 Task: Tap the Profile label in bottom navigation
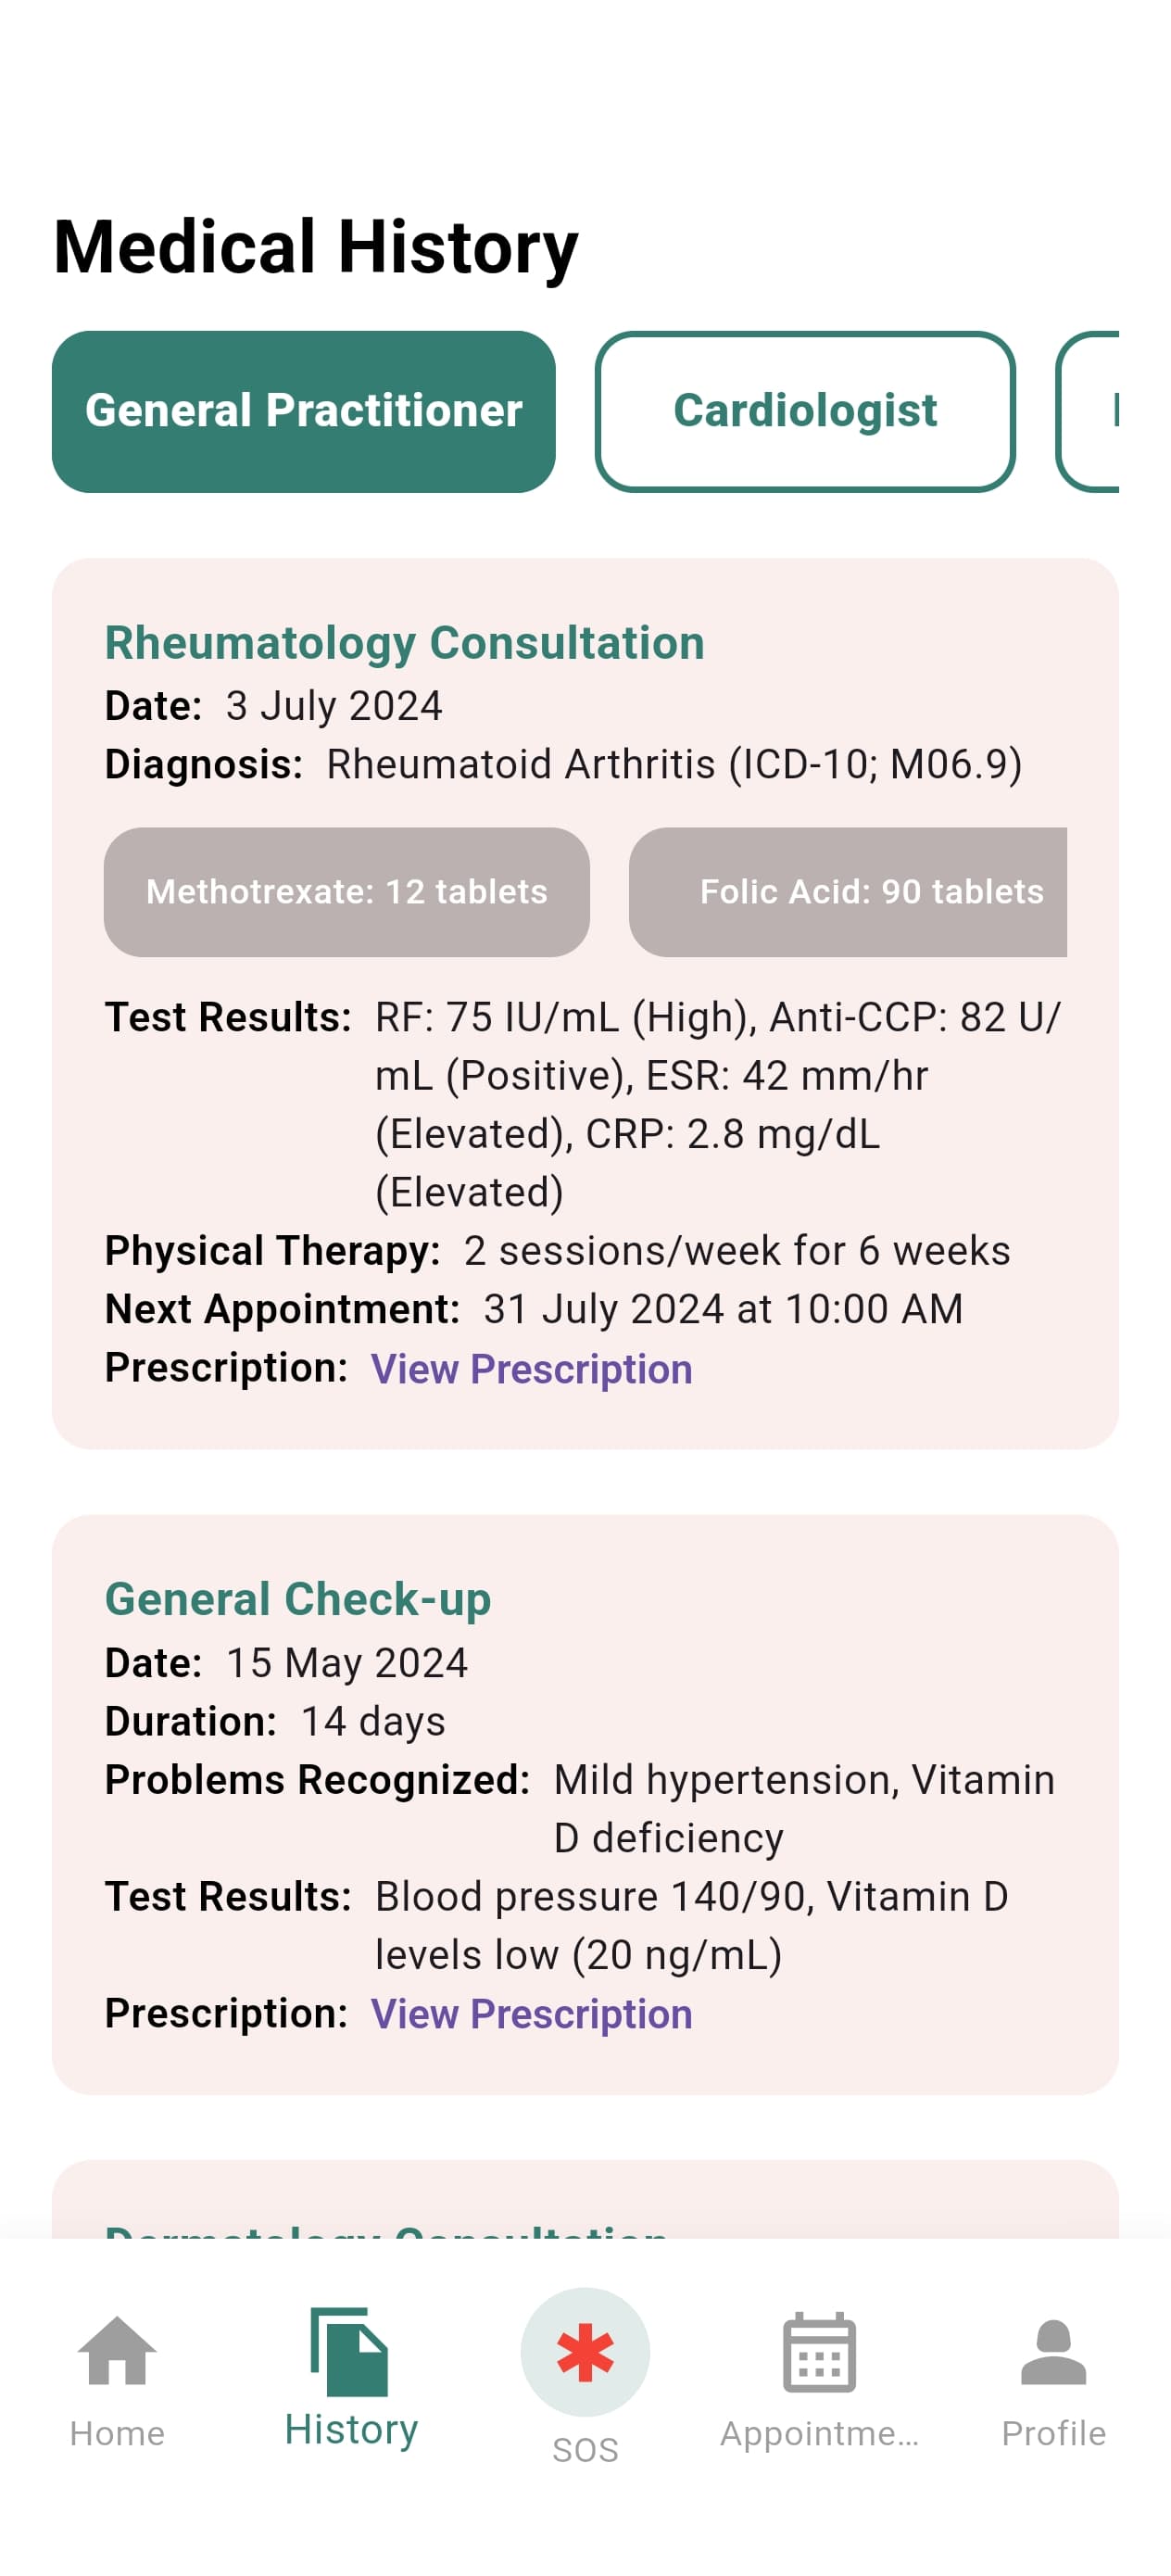click(x=1053, y=2432)
